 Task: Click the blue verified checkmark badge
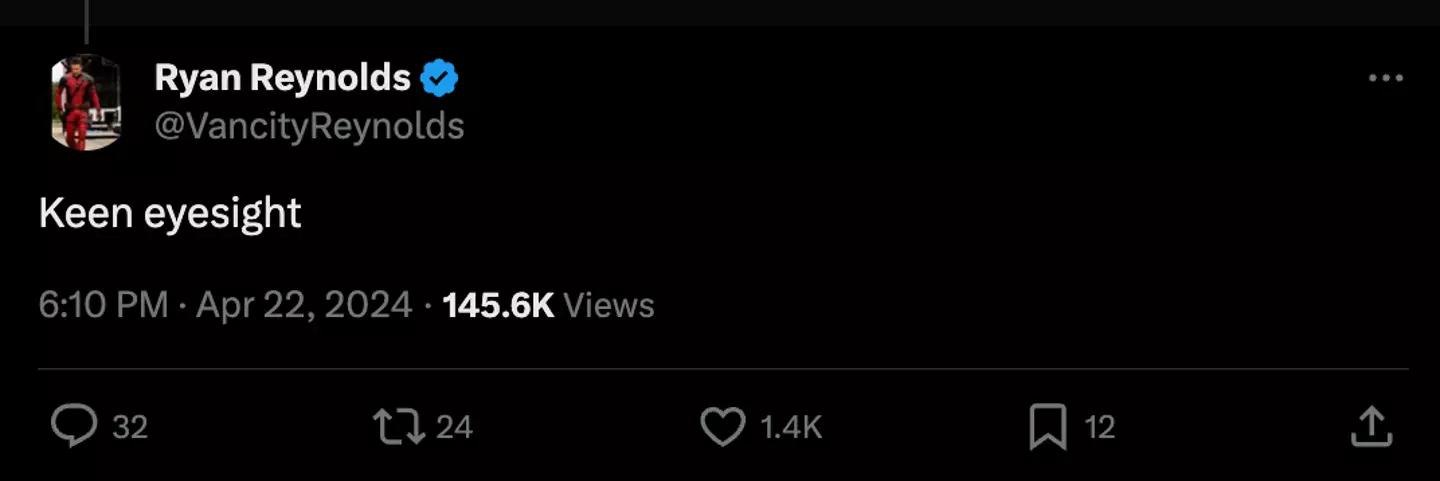(x=439, y=78)
